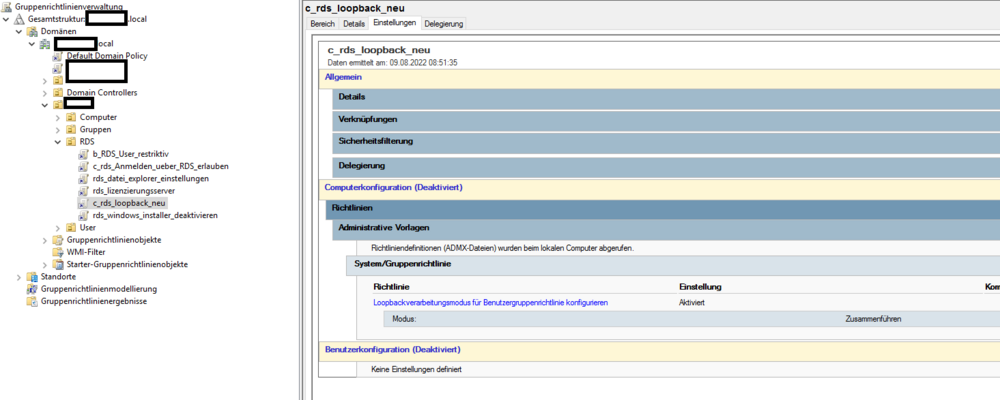Expand the Sicherheitsfilterung section header

tap(375, 142)
